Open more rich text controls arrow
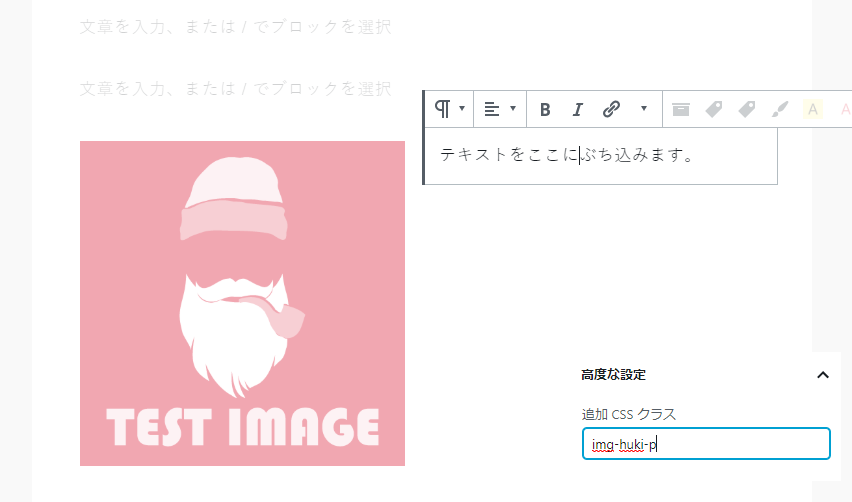This screenshot has height=502, width=852. click(x=644, y=109)
